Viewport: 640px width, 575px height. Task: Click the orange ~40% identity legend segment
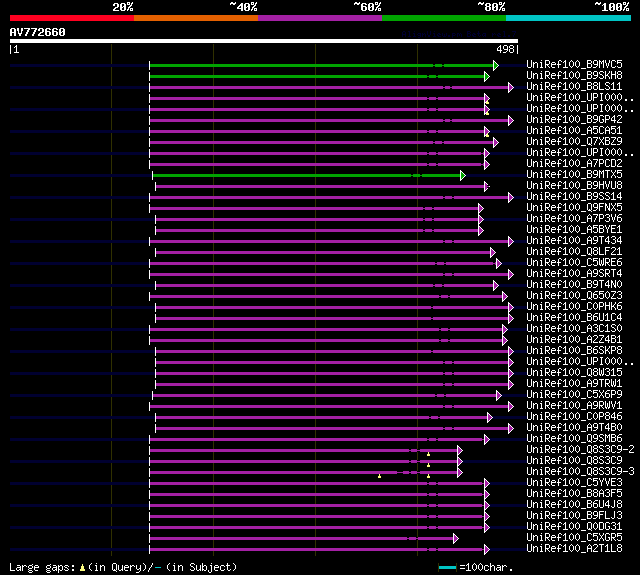tap(196, 18)
